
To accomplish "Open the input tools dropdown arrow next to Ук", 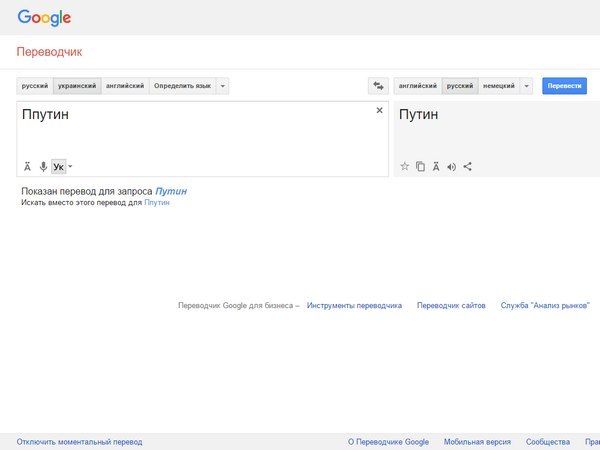I will point(70,167).
